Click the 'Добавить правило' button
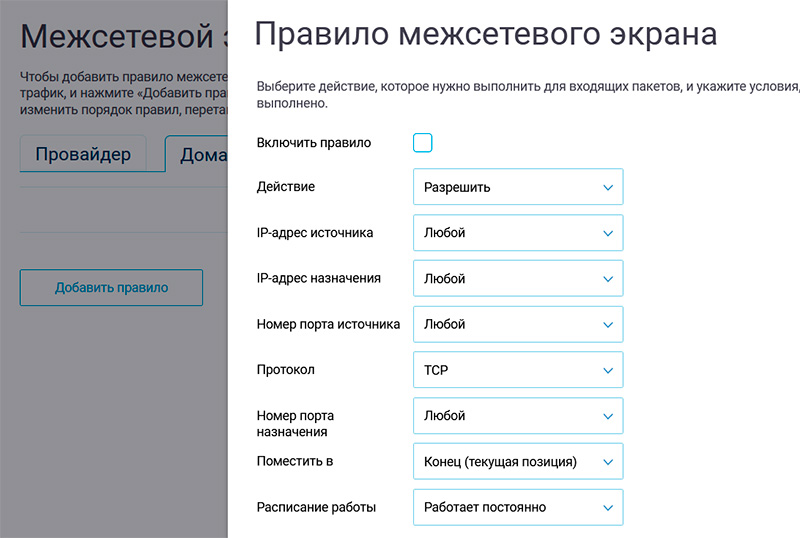The height and width of the screenshot is (538, 800). (x=111, y=288)
